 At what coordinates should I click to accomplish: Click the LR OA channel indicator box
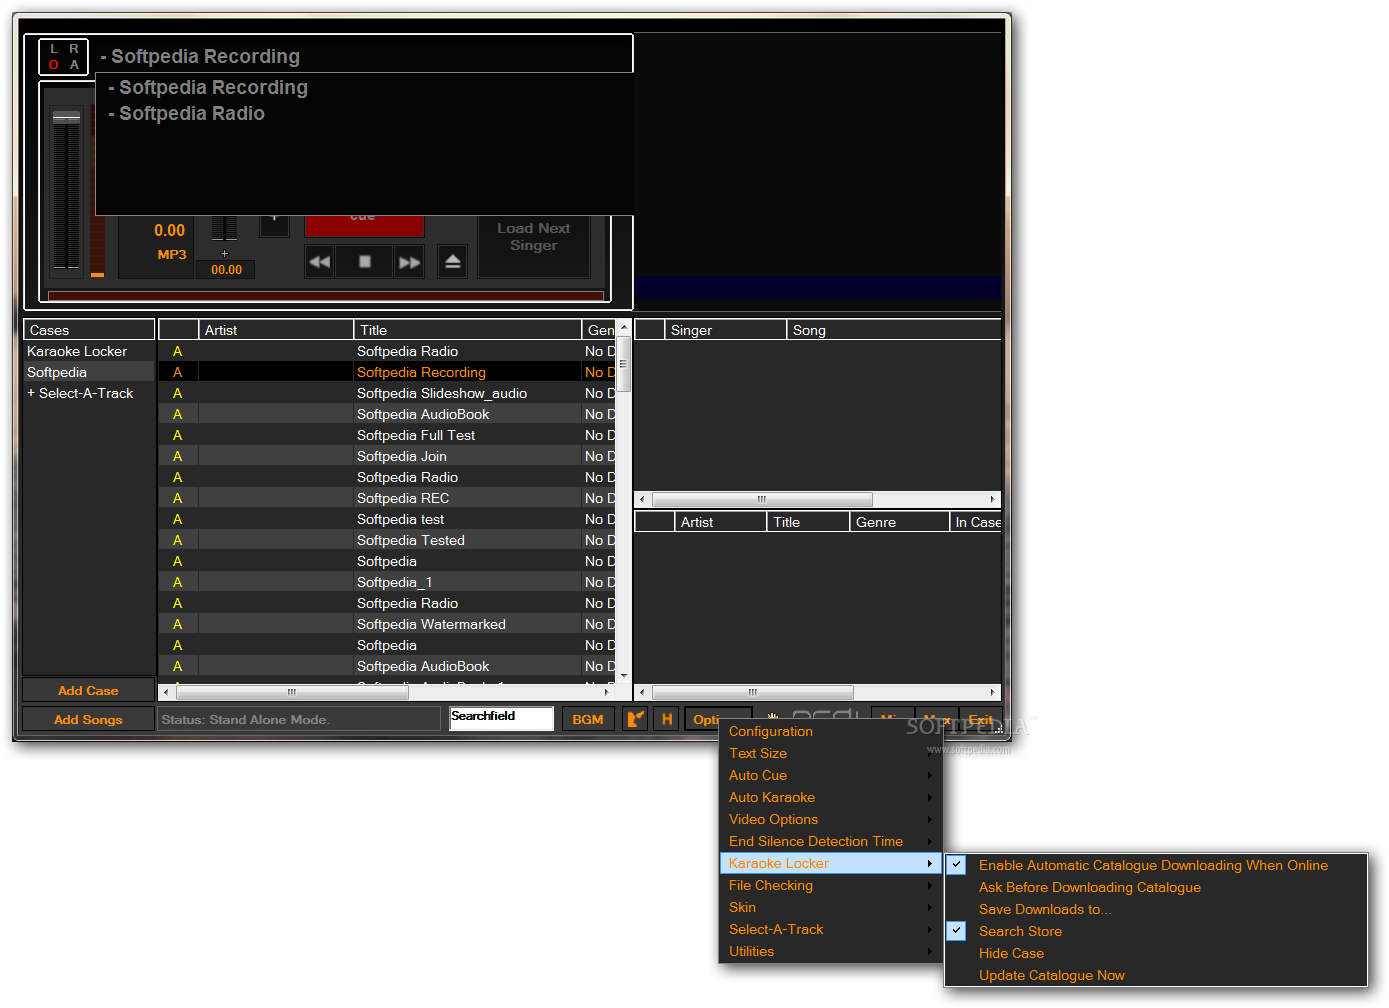(x=64, y=57)
